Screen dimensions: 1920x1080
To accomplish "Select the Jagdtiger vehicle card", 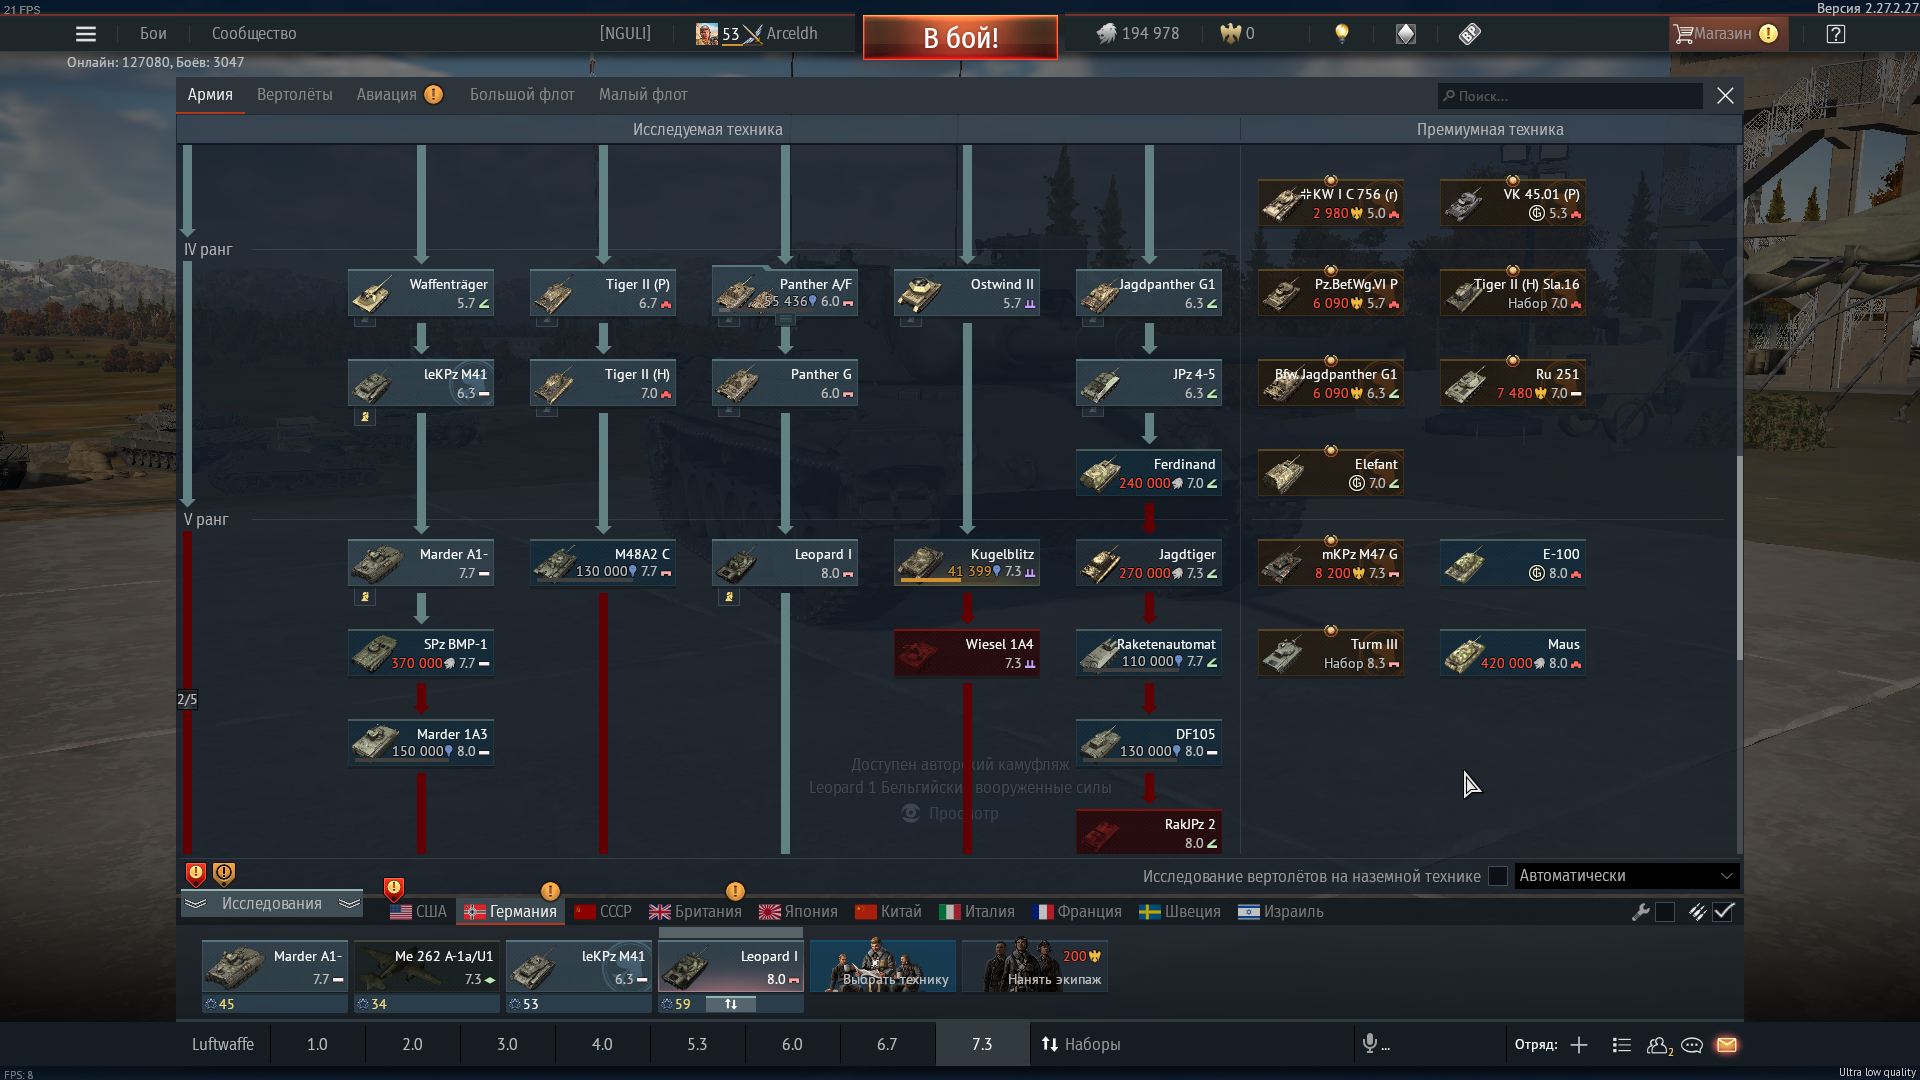I will coord(1149,563).
